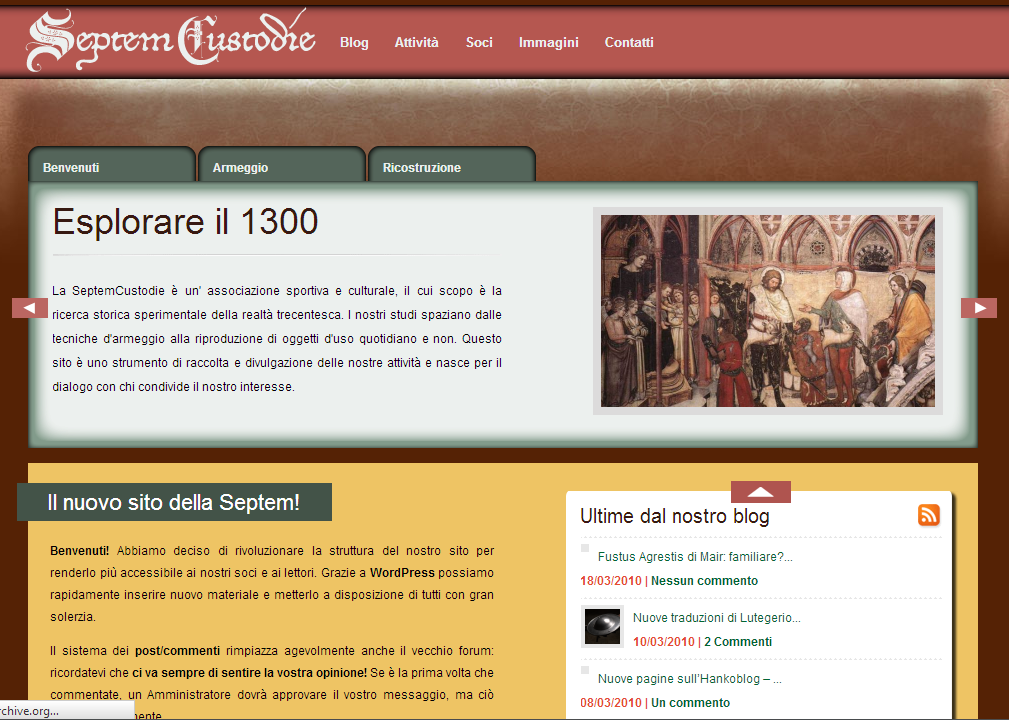Viewport: 1009px width, 720px height.
Task: Navigate to the Soci page
Action: [479, 42]
